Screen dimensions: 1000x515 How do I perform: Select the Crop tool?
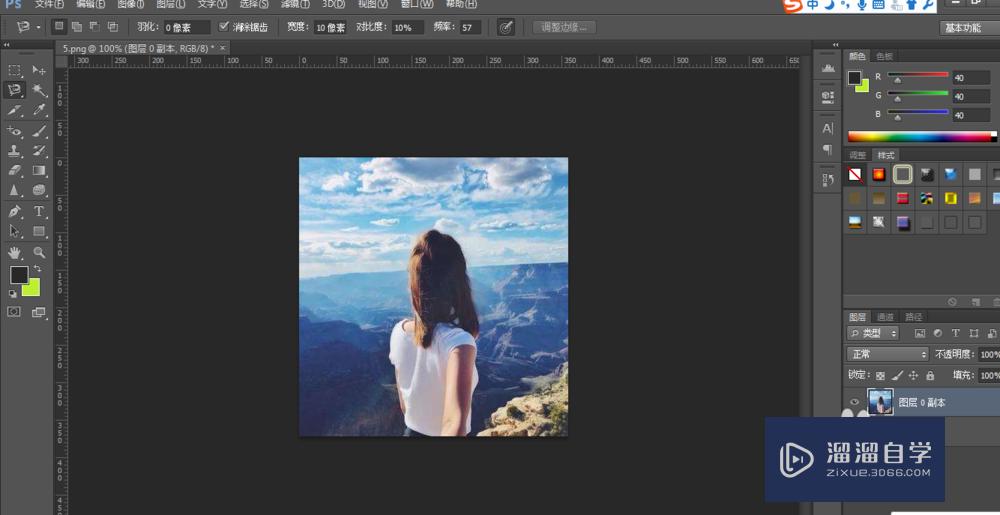[x=15, y=110]
